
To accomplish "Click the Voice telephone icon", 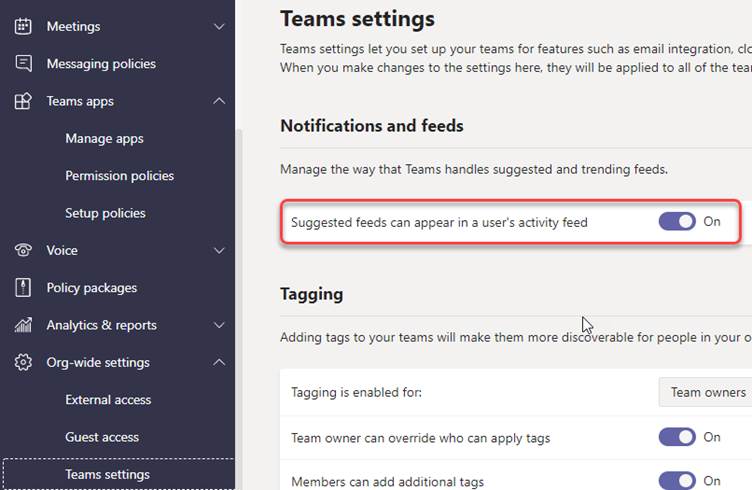I will pyautogui.click(x=23, y=250).
